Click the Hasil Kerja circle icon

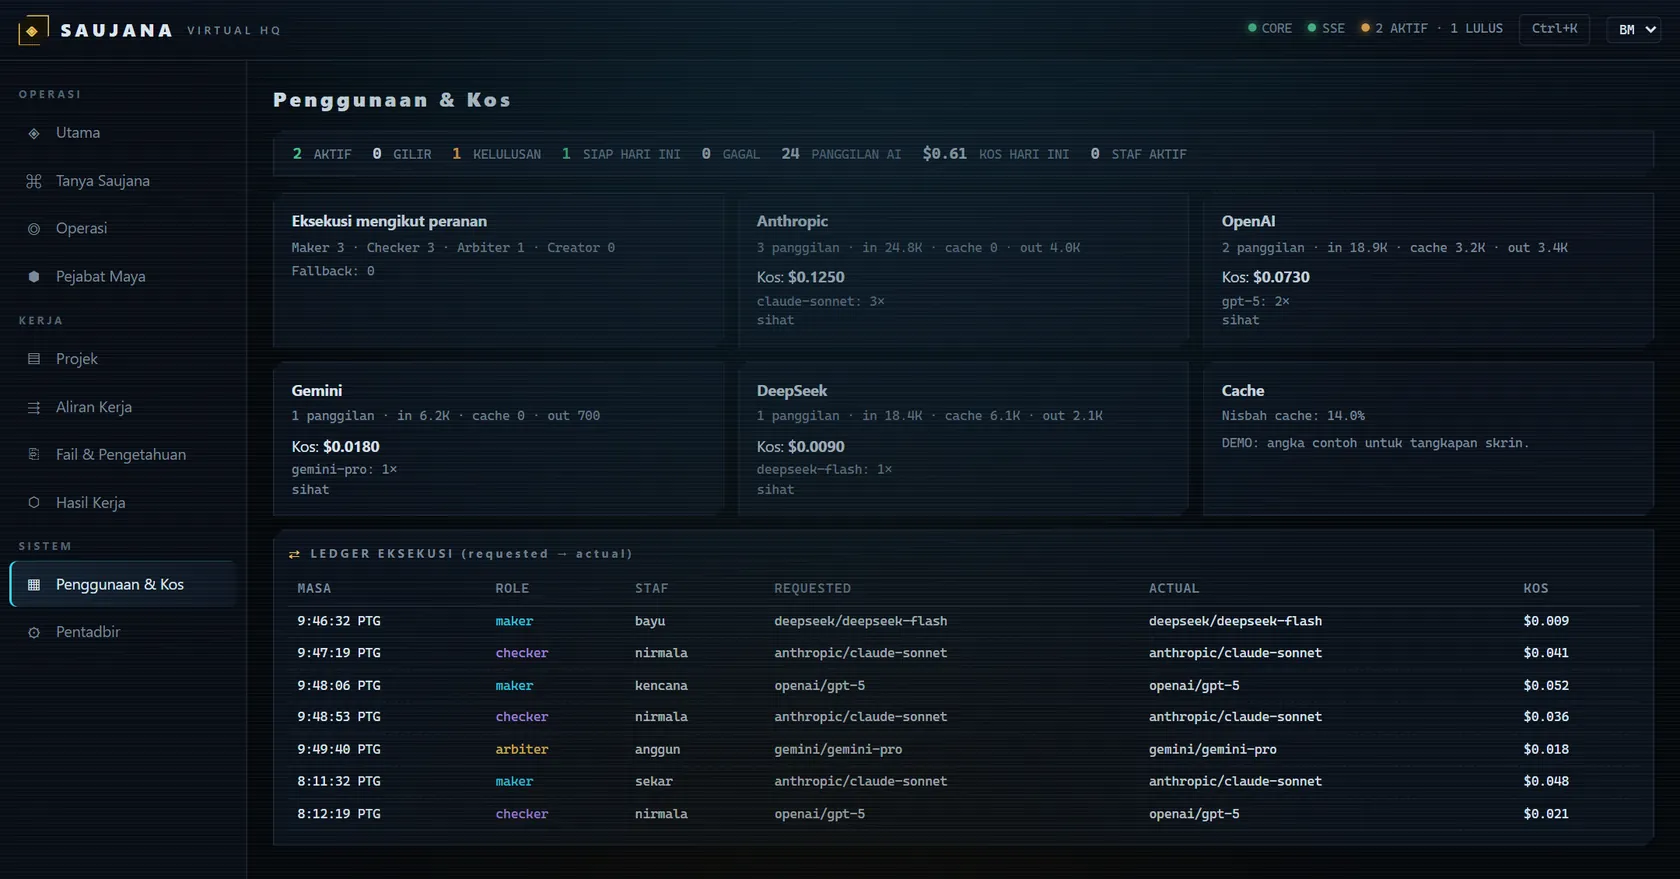coord(34,503)
